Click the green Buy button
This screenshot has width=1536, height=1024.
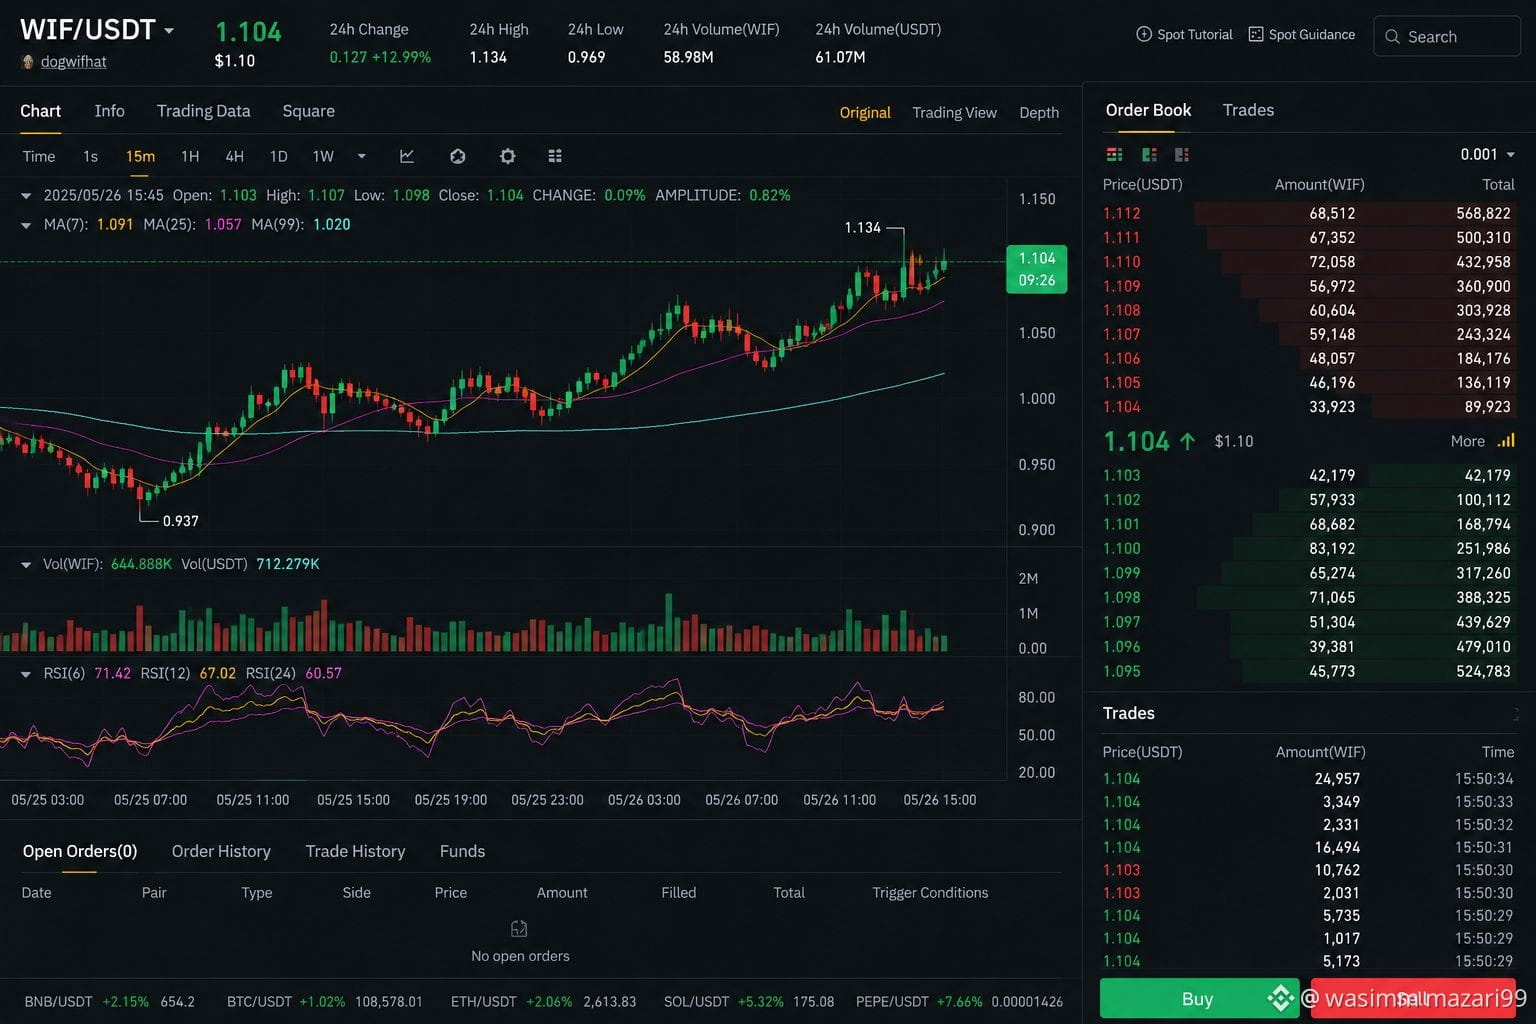pyautogui.click(x=1199, y=998)
